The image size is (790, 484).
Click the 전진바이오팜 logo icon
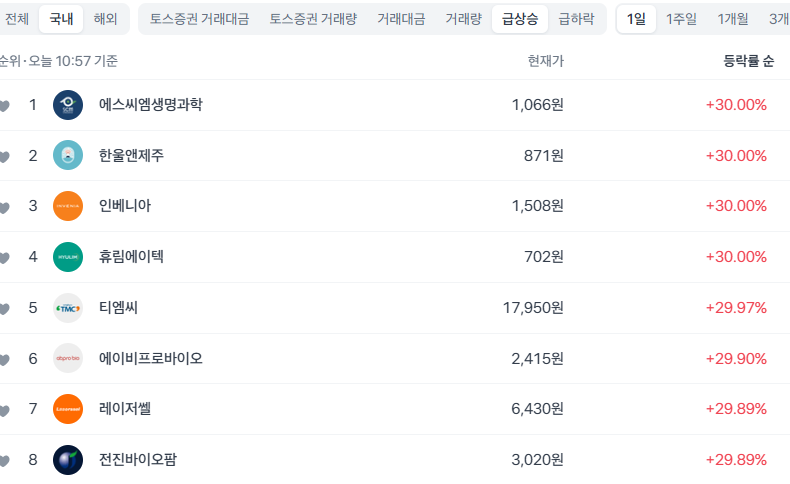pos(68,460)
